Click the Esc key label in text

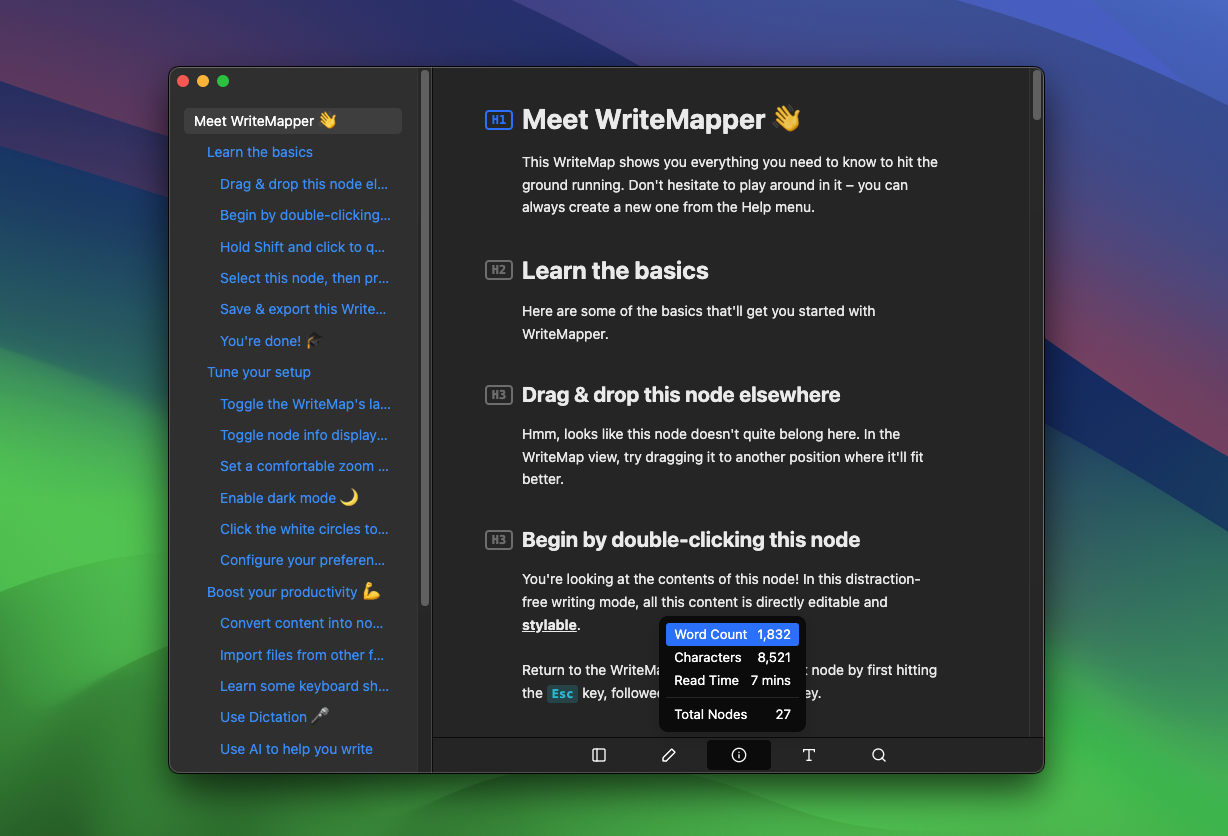click(x=562, y=694)
